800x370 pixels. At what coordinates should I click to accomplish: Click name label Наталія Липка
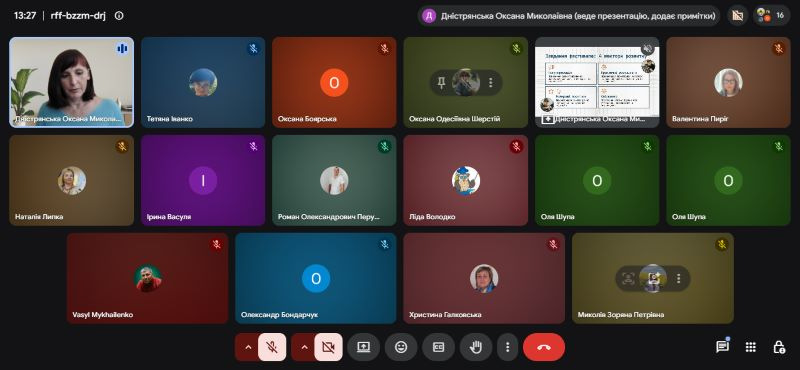coord(39,217)
